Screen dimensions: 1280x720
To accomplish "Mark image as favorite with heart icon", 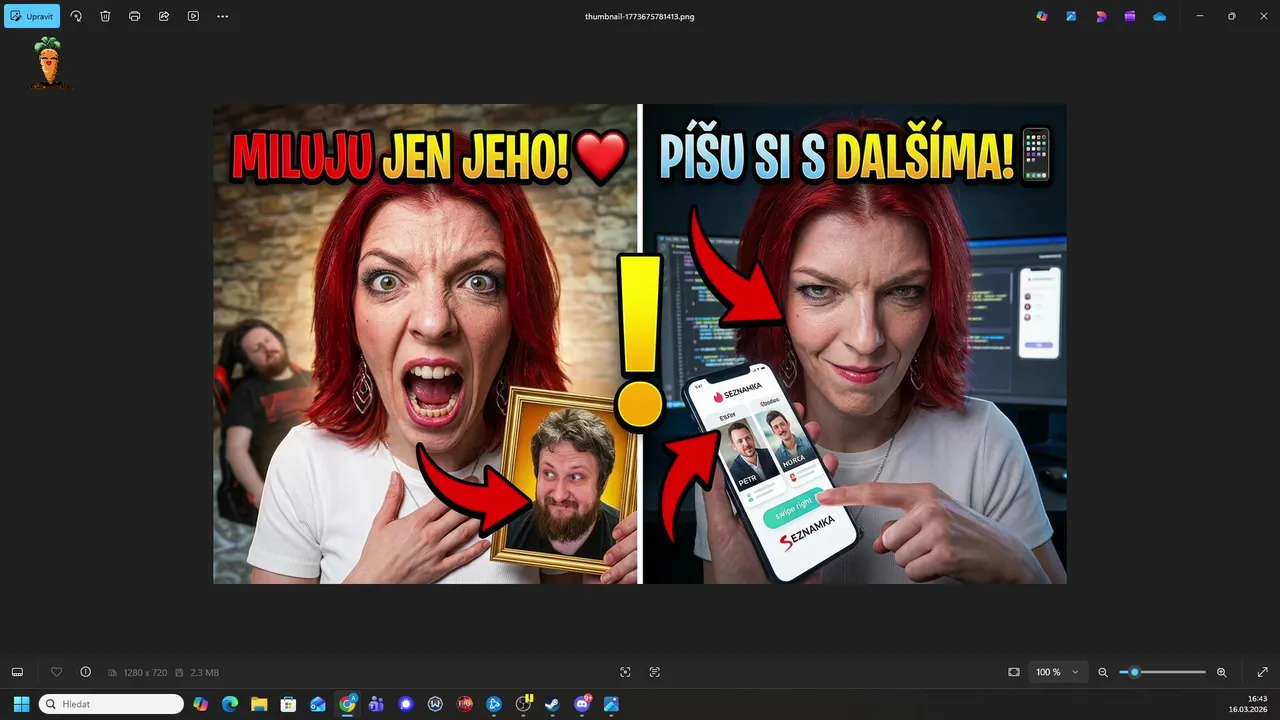I will [x=56, y=672].
